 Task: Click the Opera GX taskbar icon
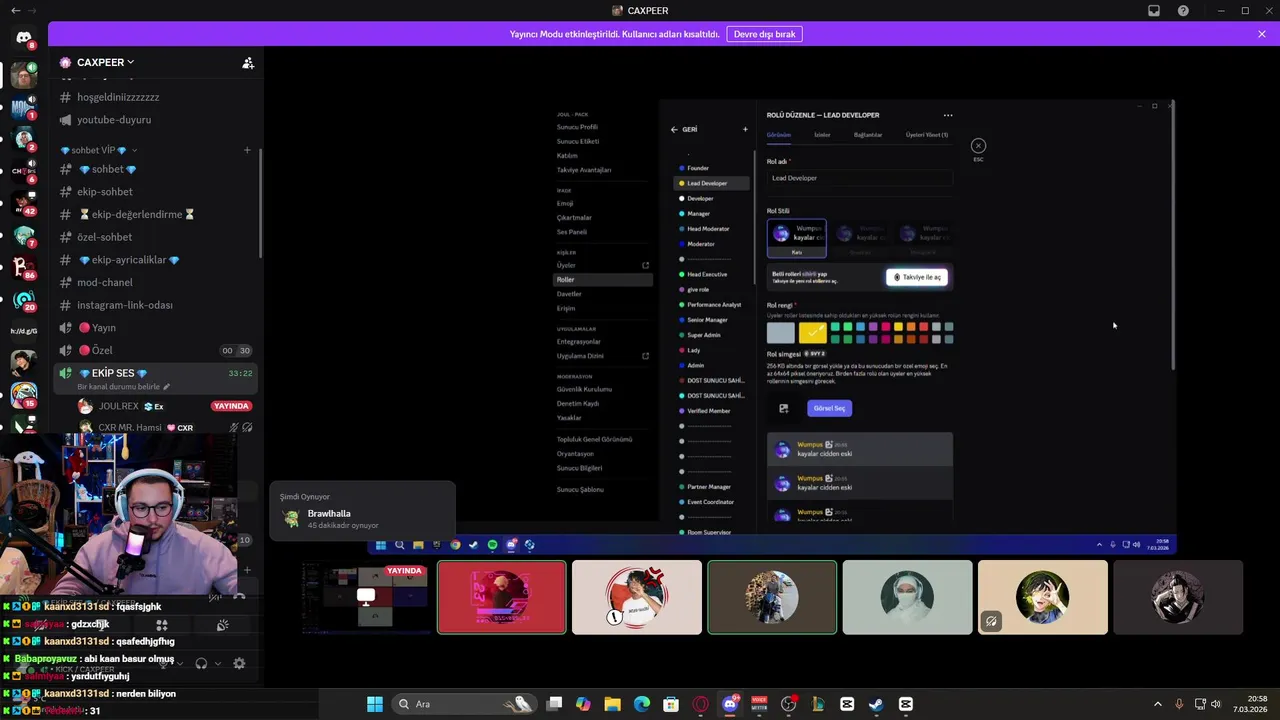(x=700, y=704)
